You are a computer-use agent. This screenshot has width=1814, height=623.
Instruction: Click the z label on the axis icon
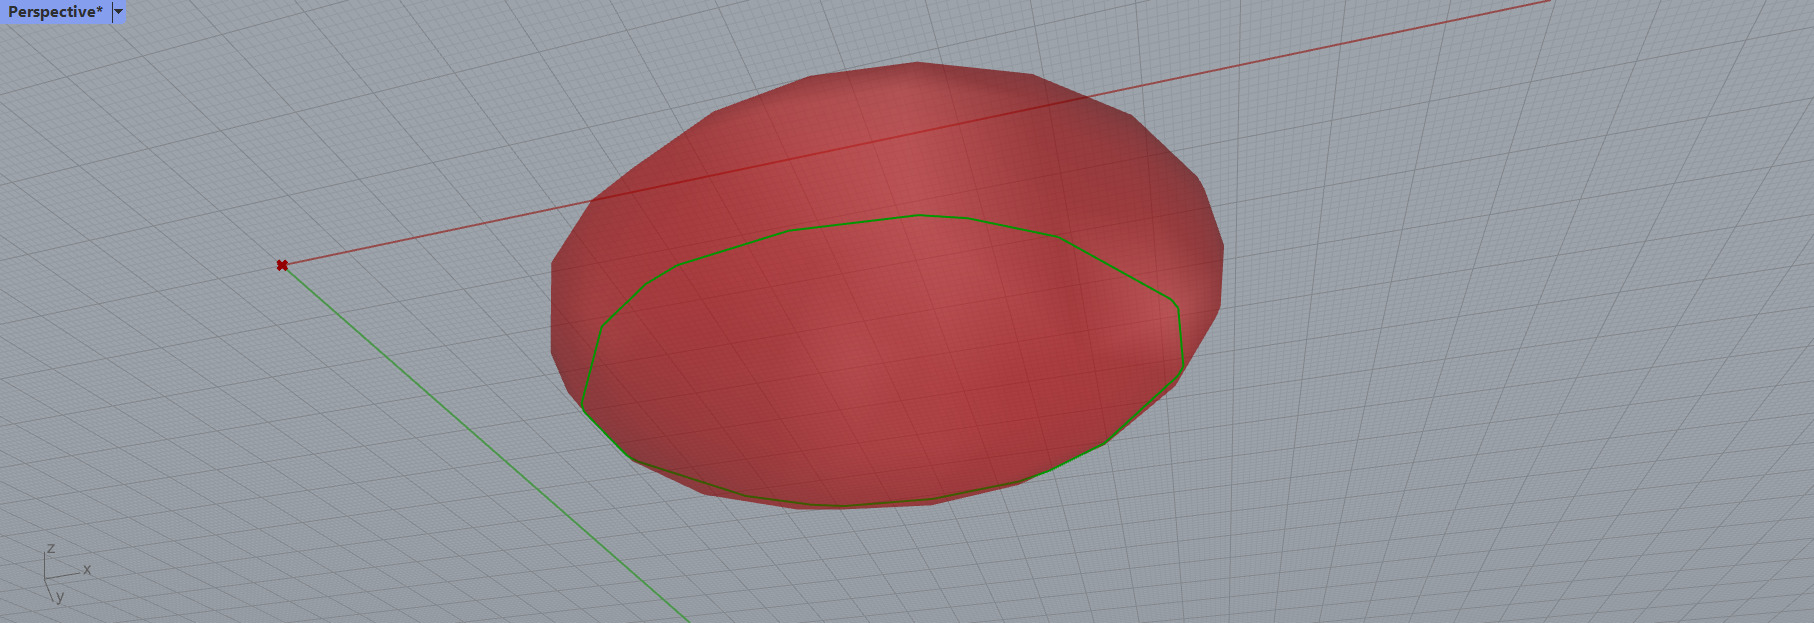[51, 548]
